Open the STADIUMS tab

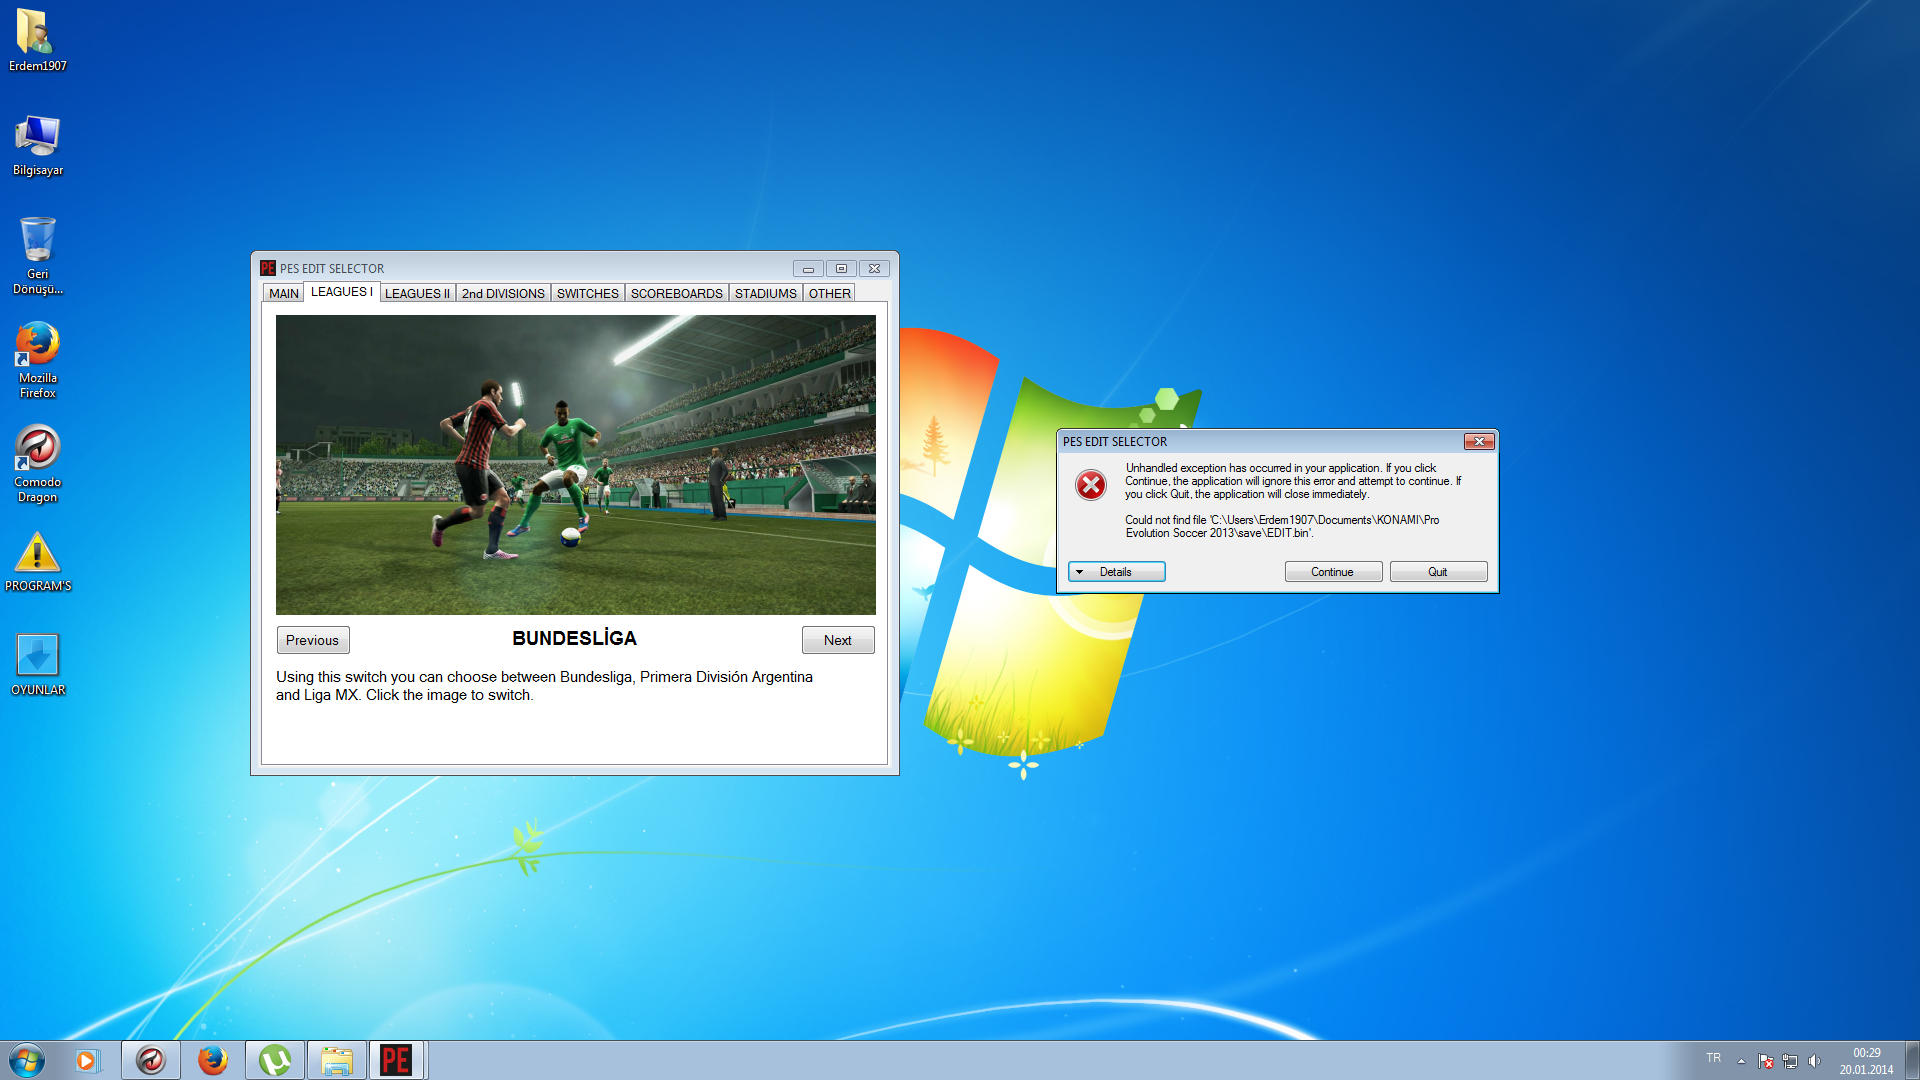[766, 293]
